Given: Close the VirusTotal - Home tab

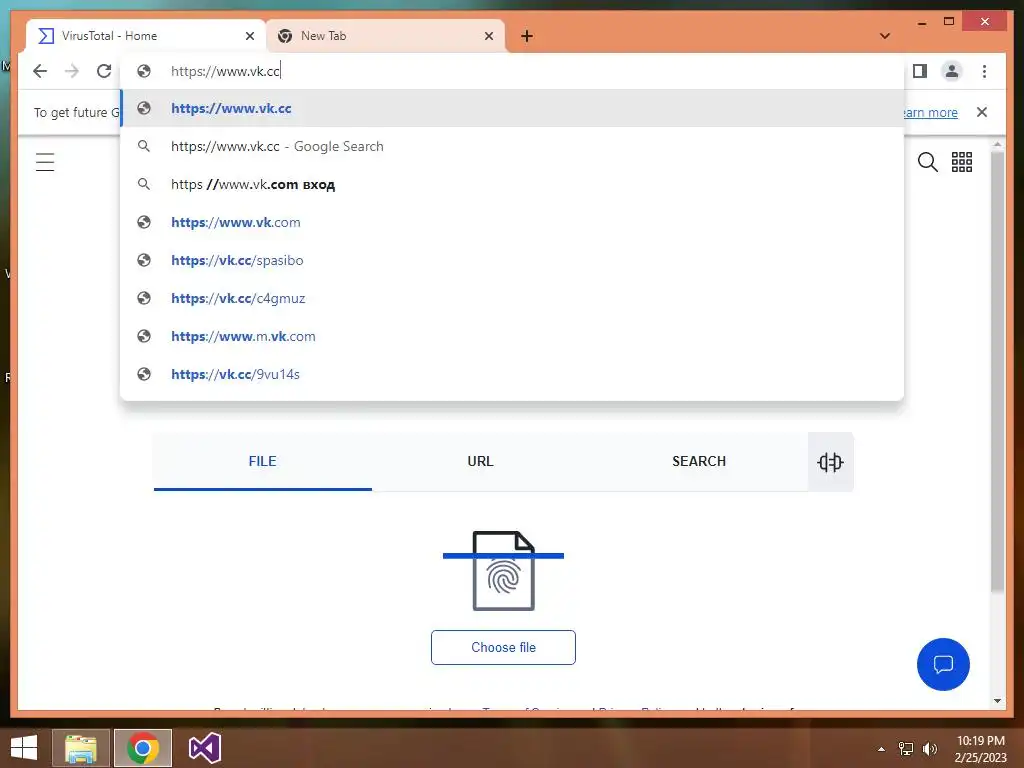Looking at the screenshot, I should [x=249, y=36].
